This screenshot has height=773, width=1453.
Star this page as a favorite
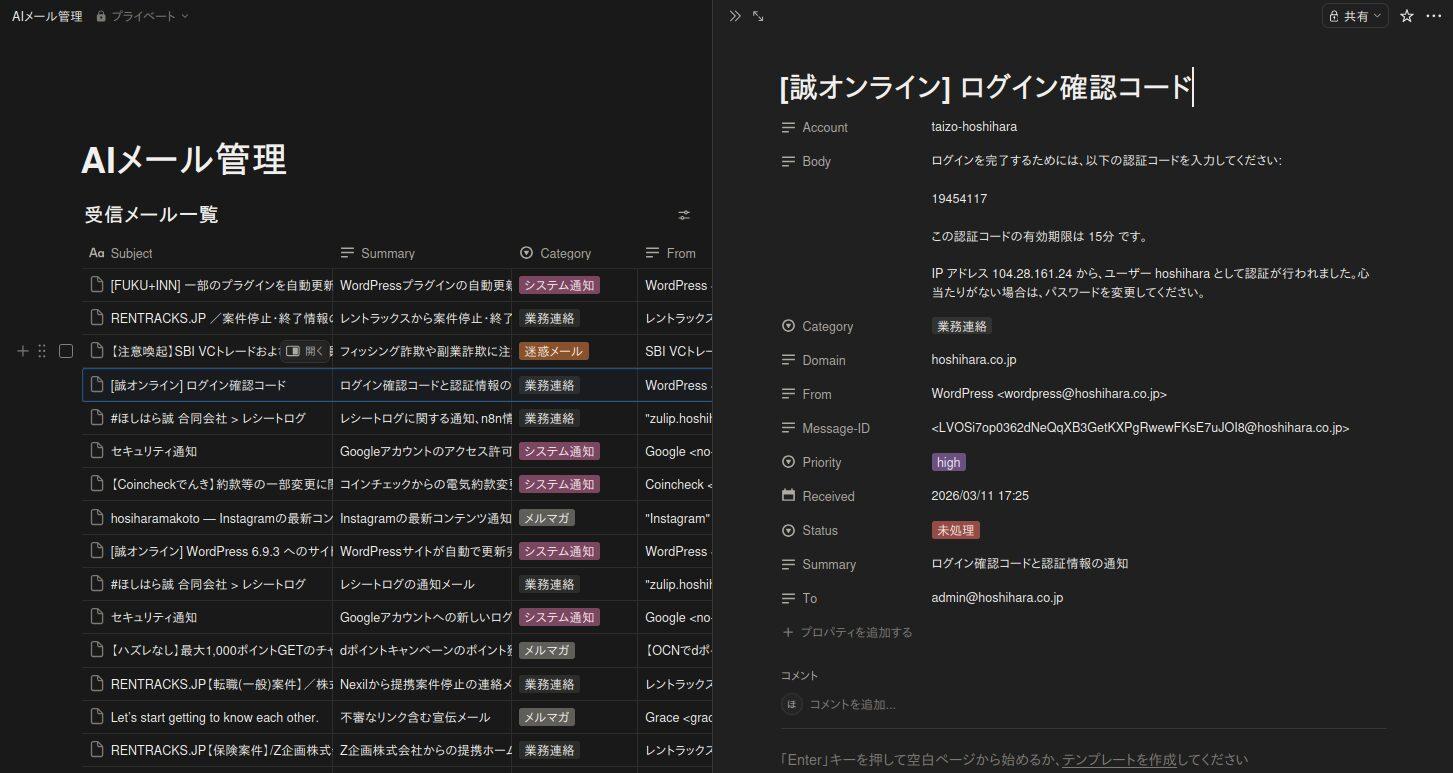1407,16
